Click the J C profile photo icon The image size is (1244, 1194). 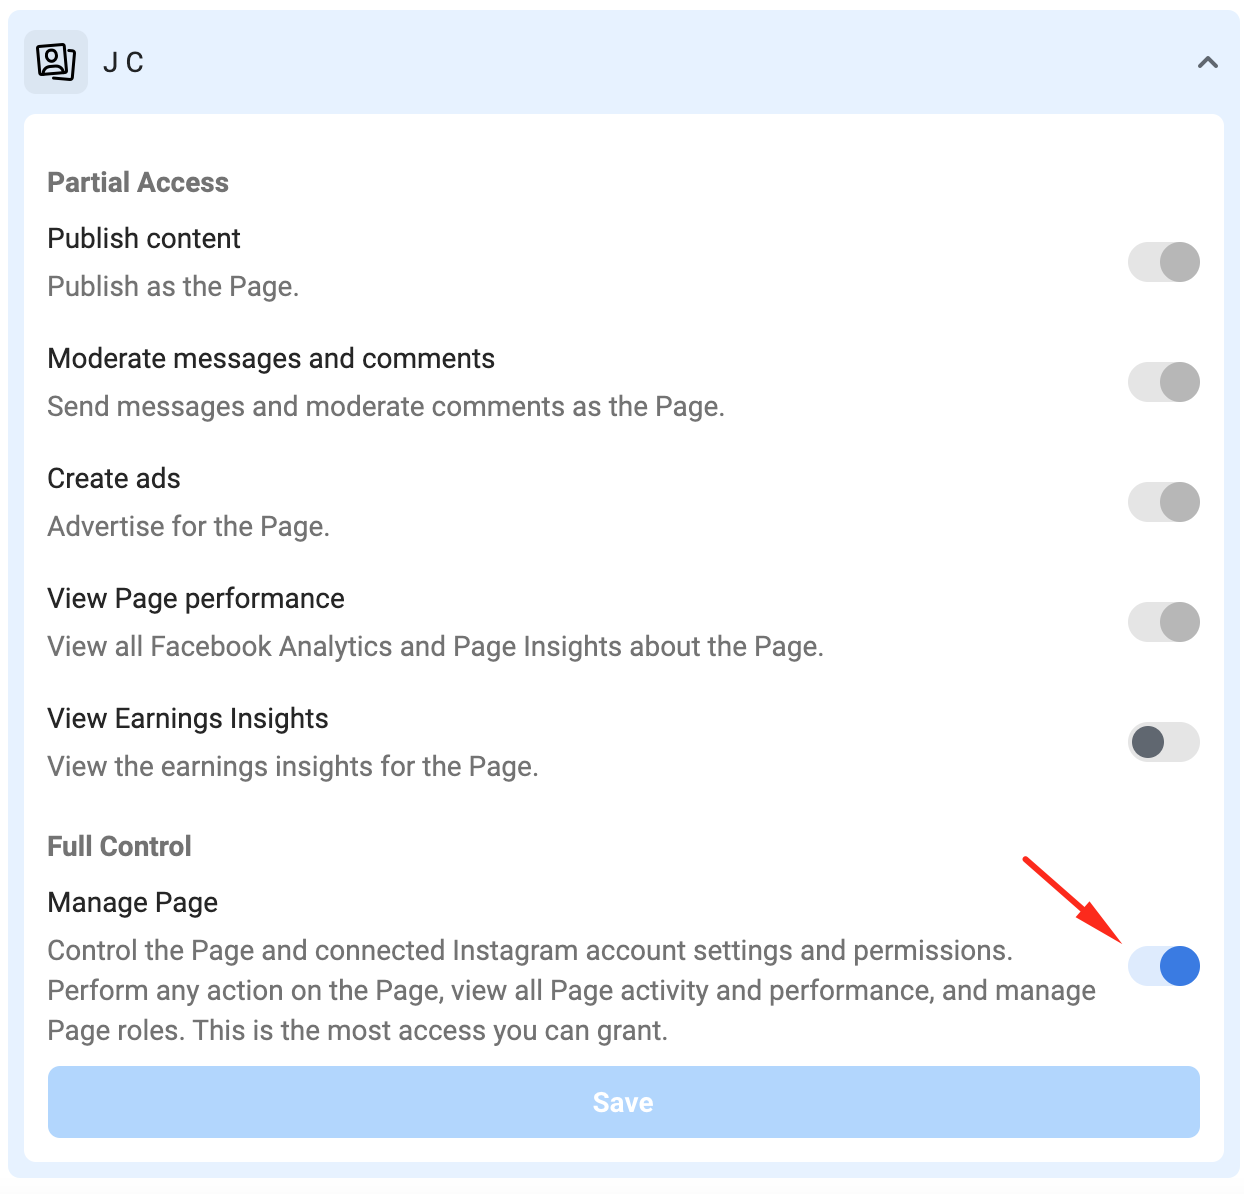(56, 62)
